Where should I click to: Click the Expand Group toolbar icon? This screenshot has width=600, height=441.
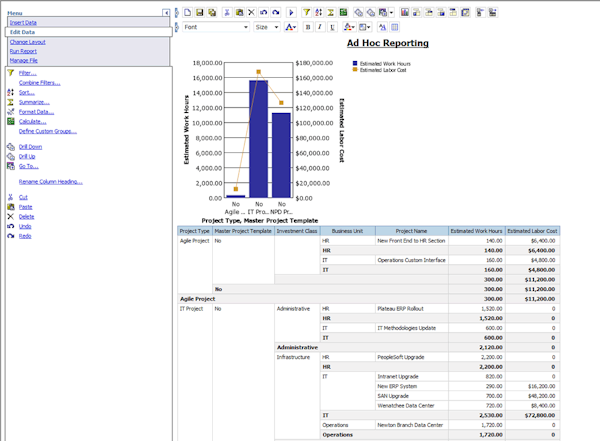492,13
